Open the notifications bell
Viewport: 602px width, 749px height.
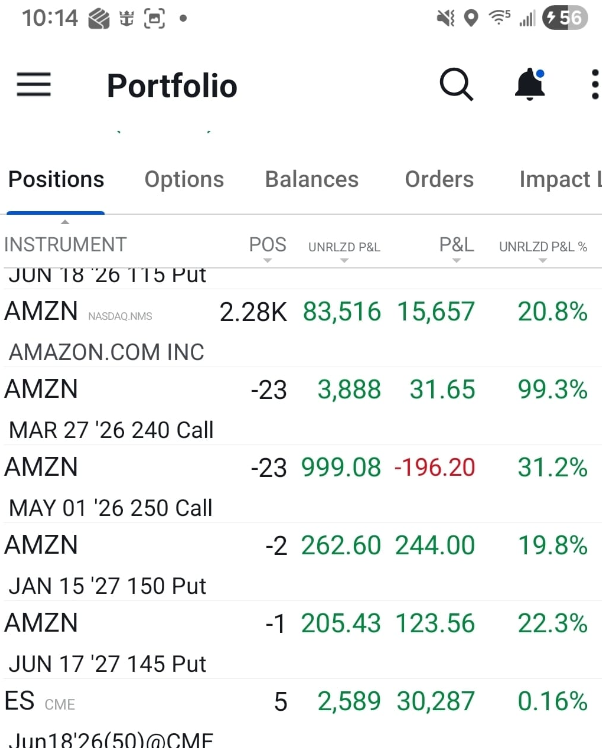pyautogui.click(x=530, y=85)
